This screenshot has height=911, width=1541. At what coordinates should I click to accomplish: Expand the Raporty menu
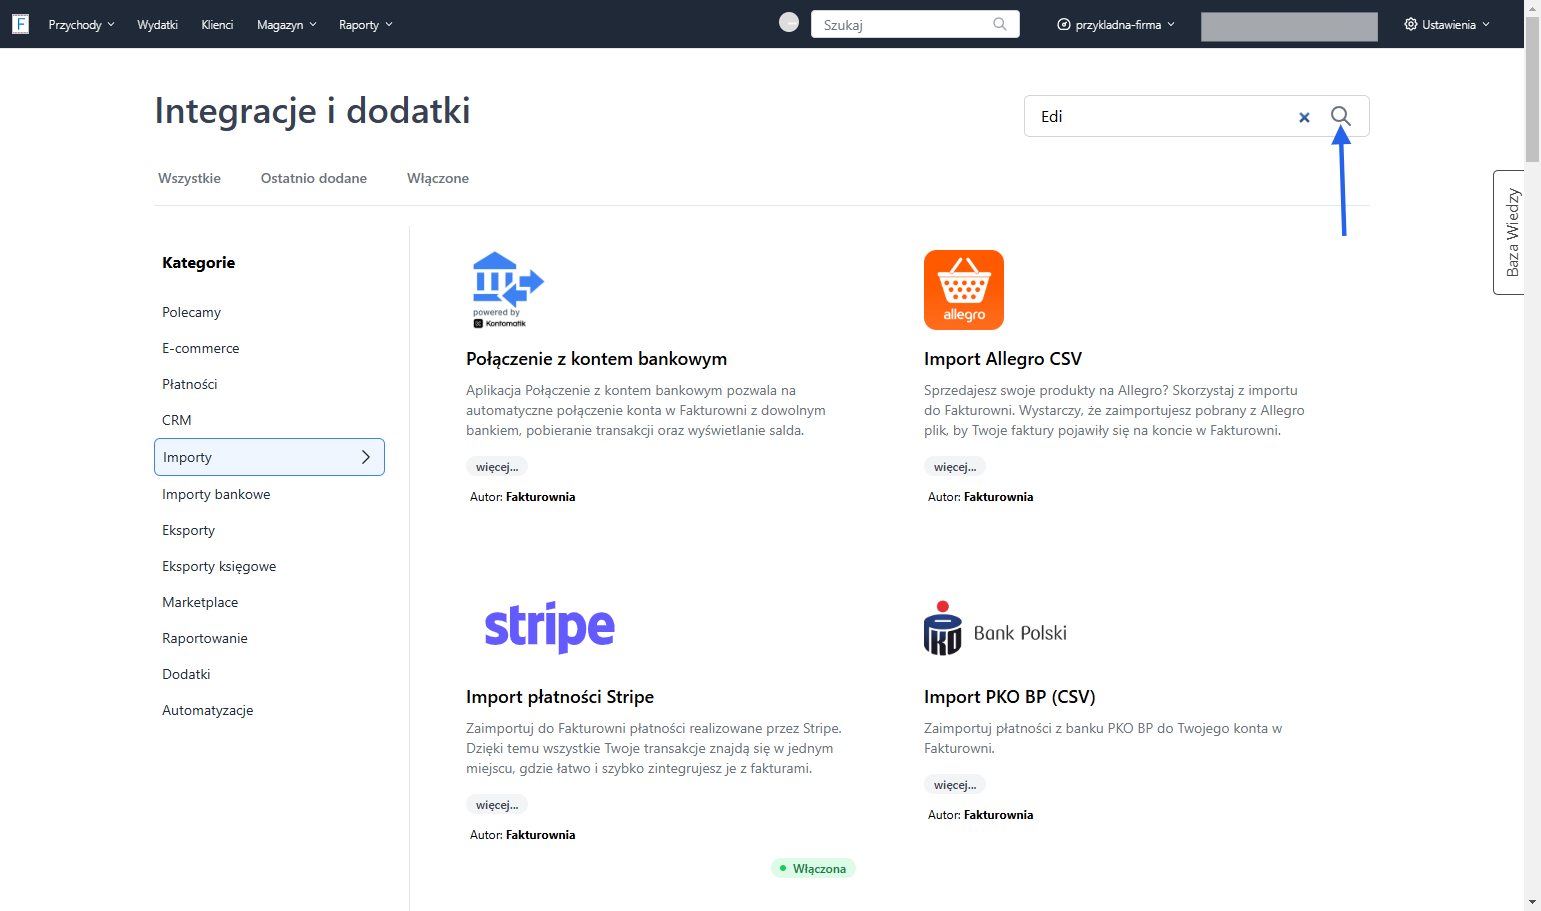coord(366,25)
